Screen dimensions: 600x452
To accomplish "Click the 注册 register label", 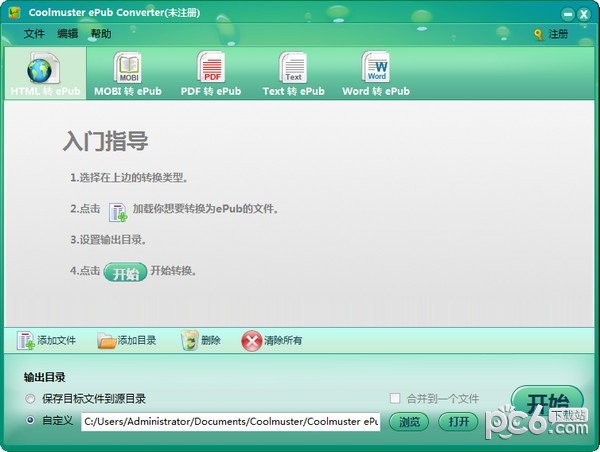I will coord(558,34).
